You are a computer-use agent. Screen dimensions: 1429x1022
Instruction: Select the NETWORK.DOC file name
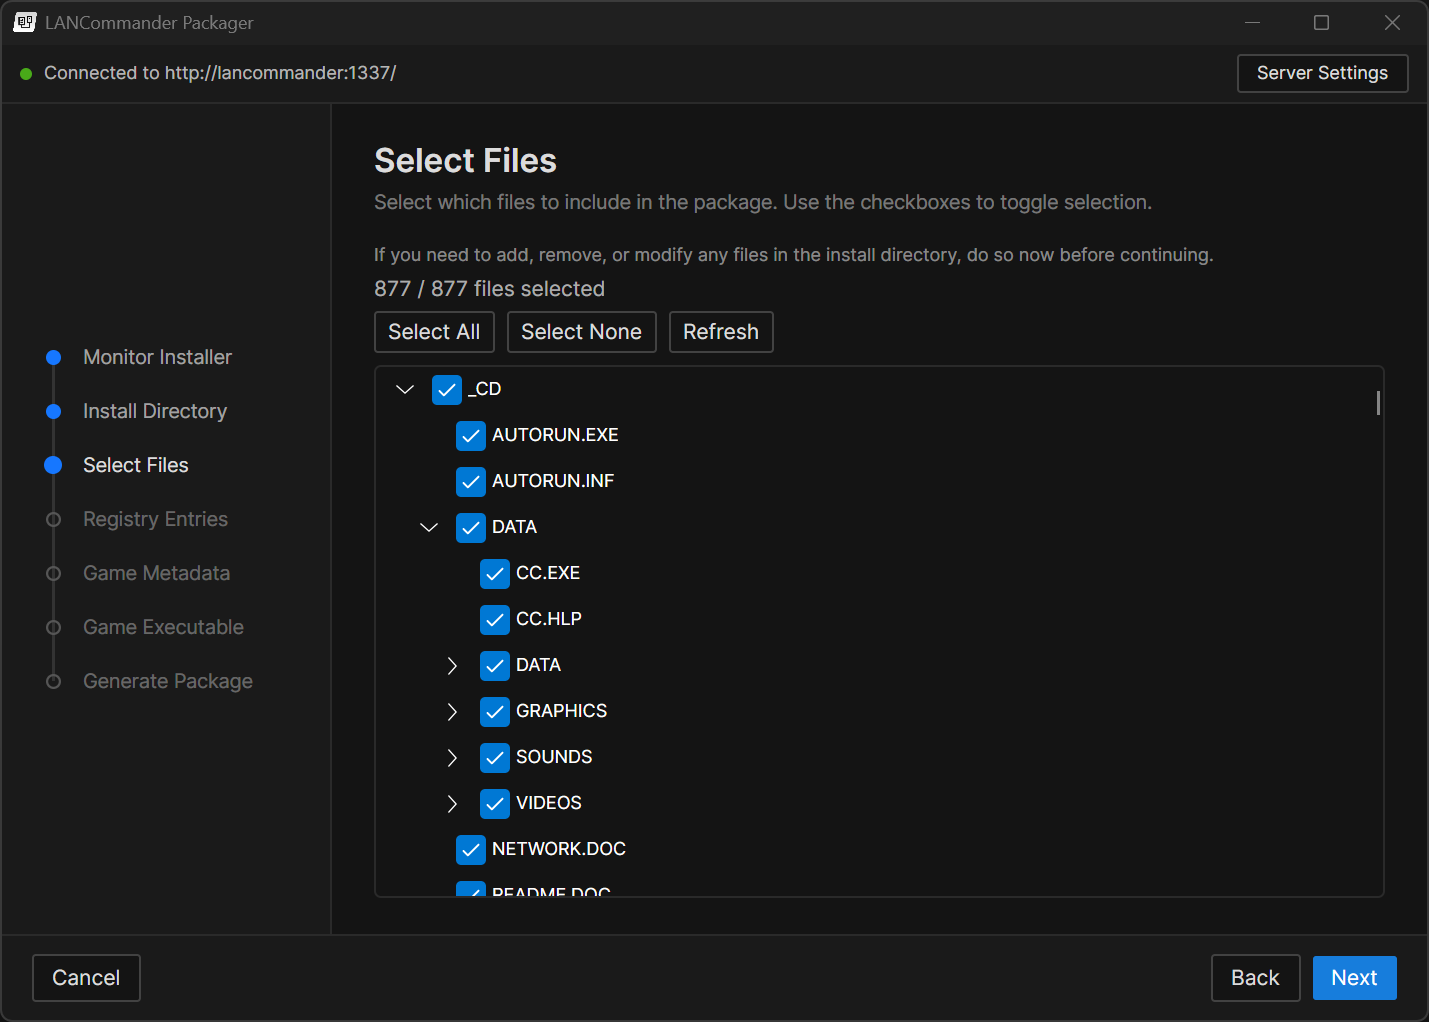coord(559,849)
